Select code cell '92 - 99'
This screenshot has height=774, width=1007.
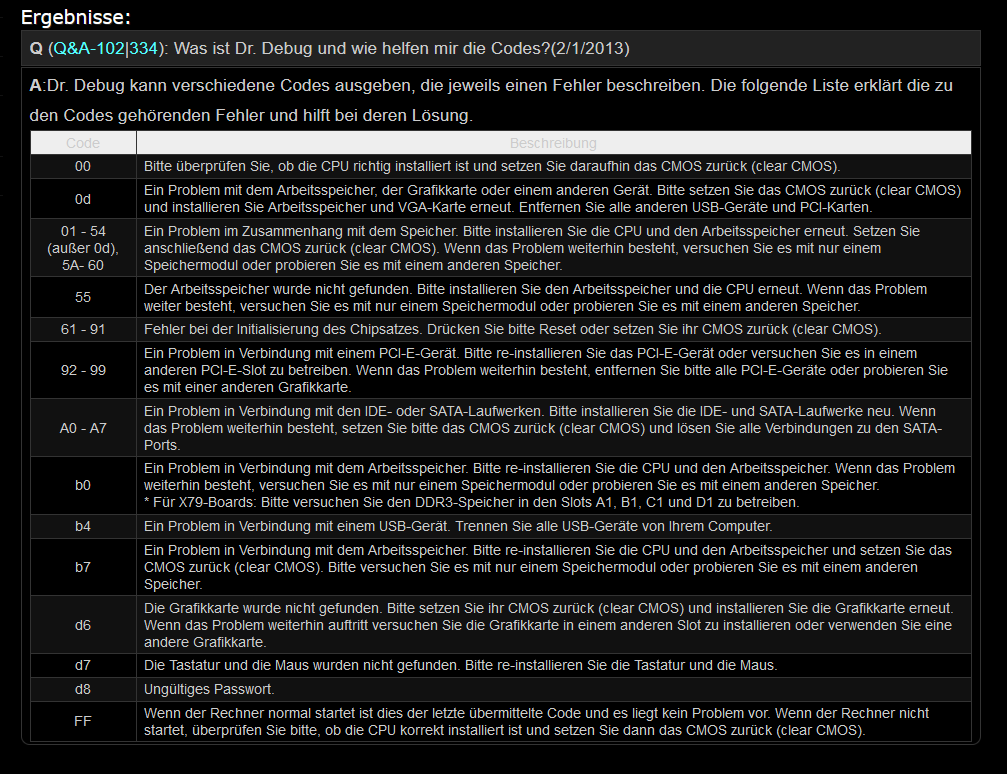click(x=83, y=370)
